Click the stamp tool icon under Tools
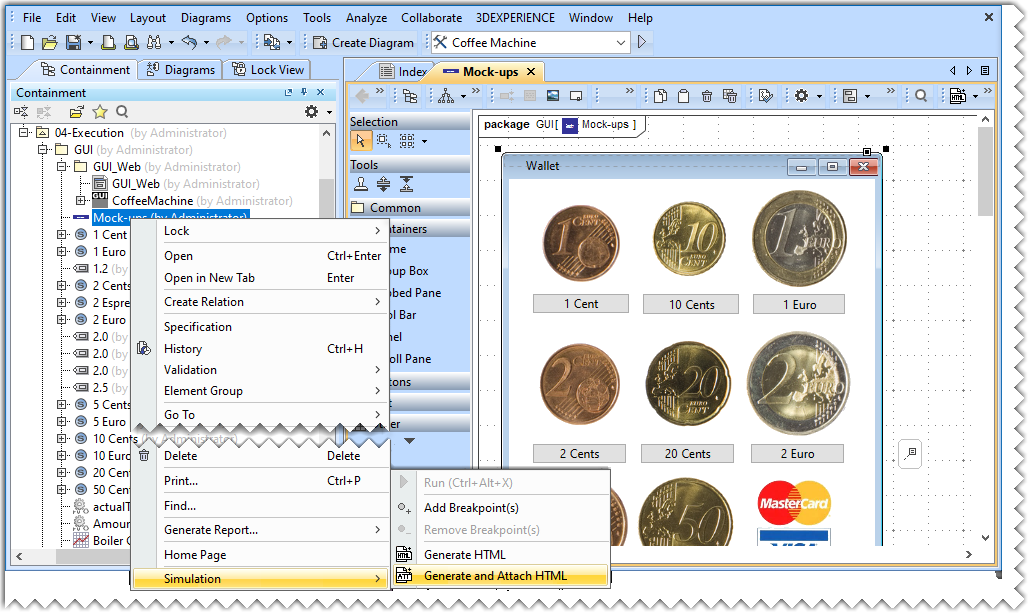The image size is (1029, 614). [x=361, y=184]
